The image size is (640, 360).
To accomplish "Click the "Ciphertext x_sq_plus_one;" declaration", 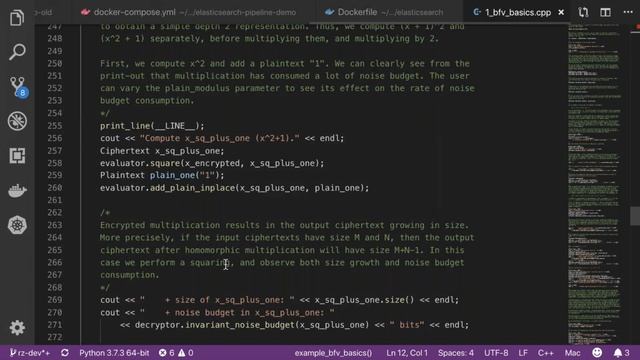I will pyautogui.click(x=162, y=151).
